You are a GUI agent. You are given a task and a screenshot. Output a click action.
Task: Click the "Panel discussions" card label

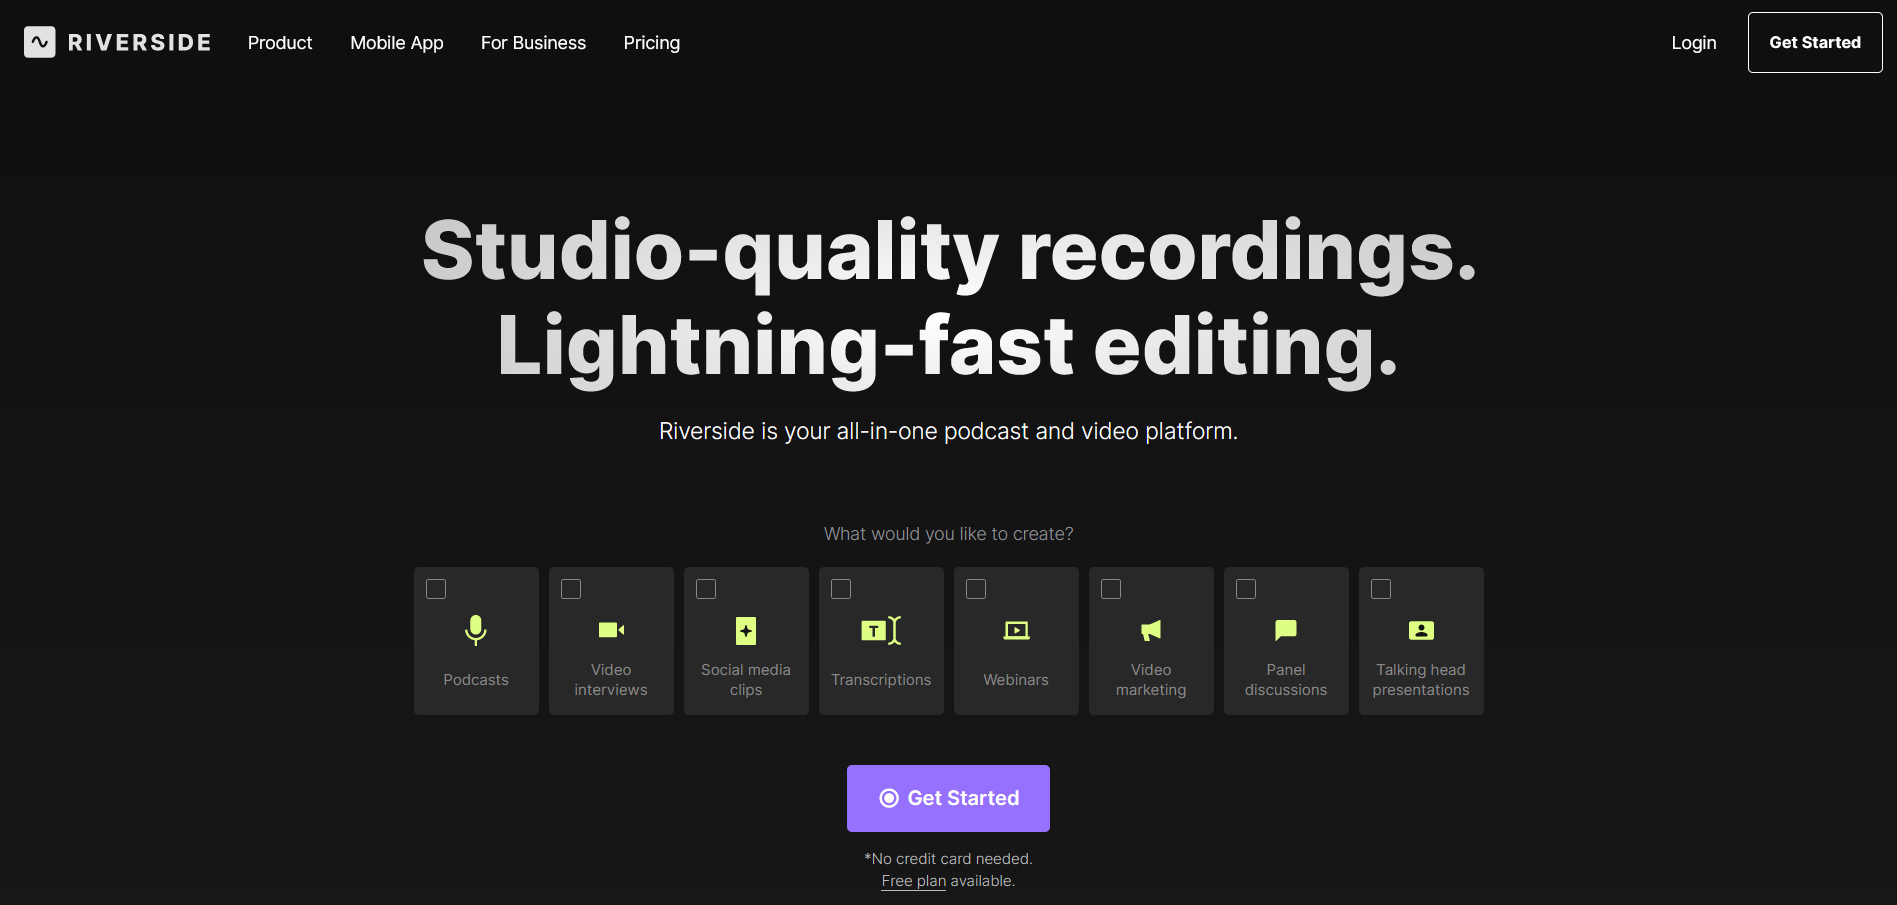[x=1286, y=680]
